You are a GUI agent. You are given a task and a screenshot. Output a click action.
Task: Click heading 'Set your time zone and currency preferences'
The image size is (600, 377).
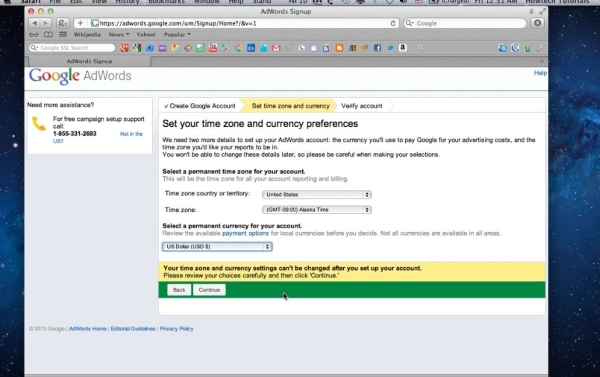[x=260, y=124]
